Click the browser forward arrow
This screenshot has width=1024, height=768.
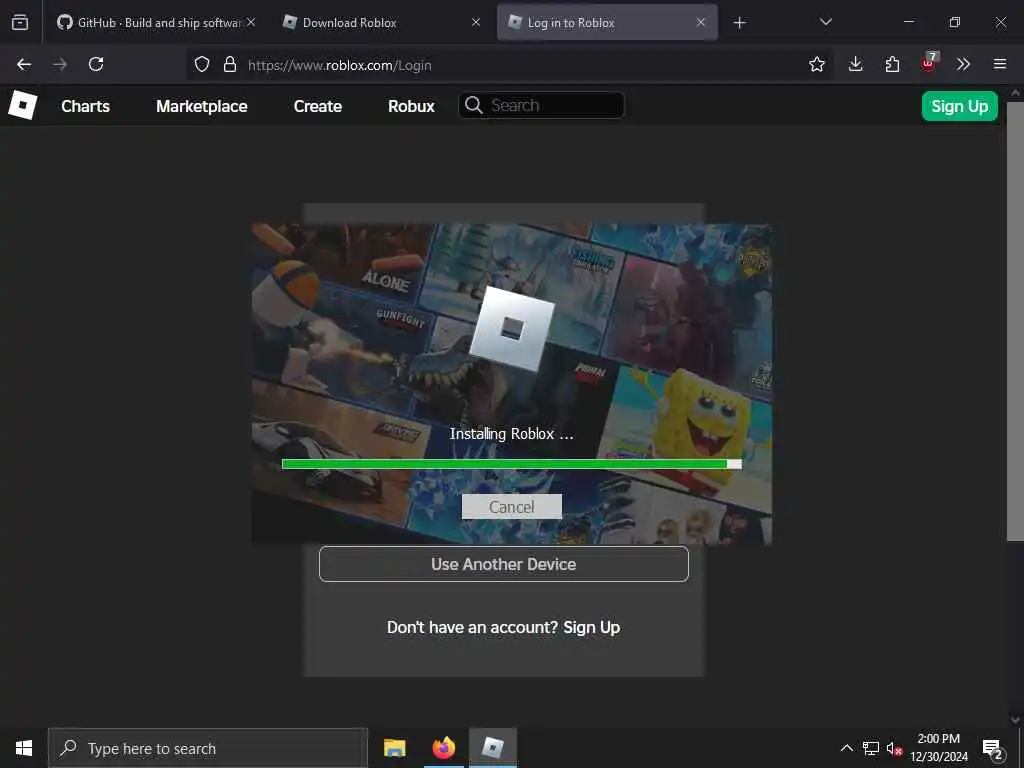pos(60,64)
